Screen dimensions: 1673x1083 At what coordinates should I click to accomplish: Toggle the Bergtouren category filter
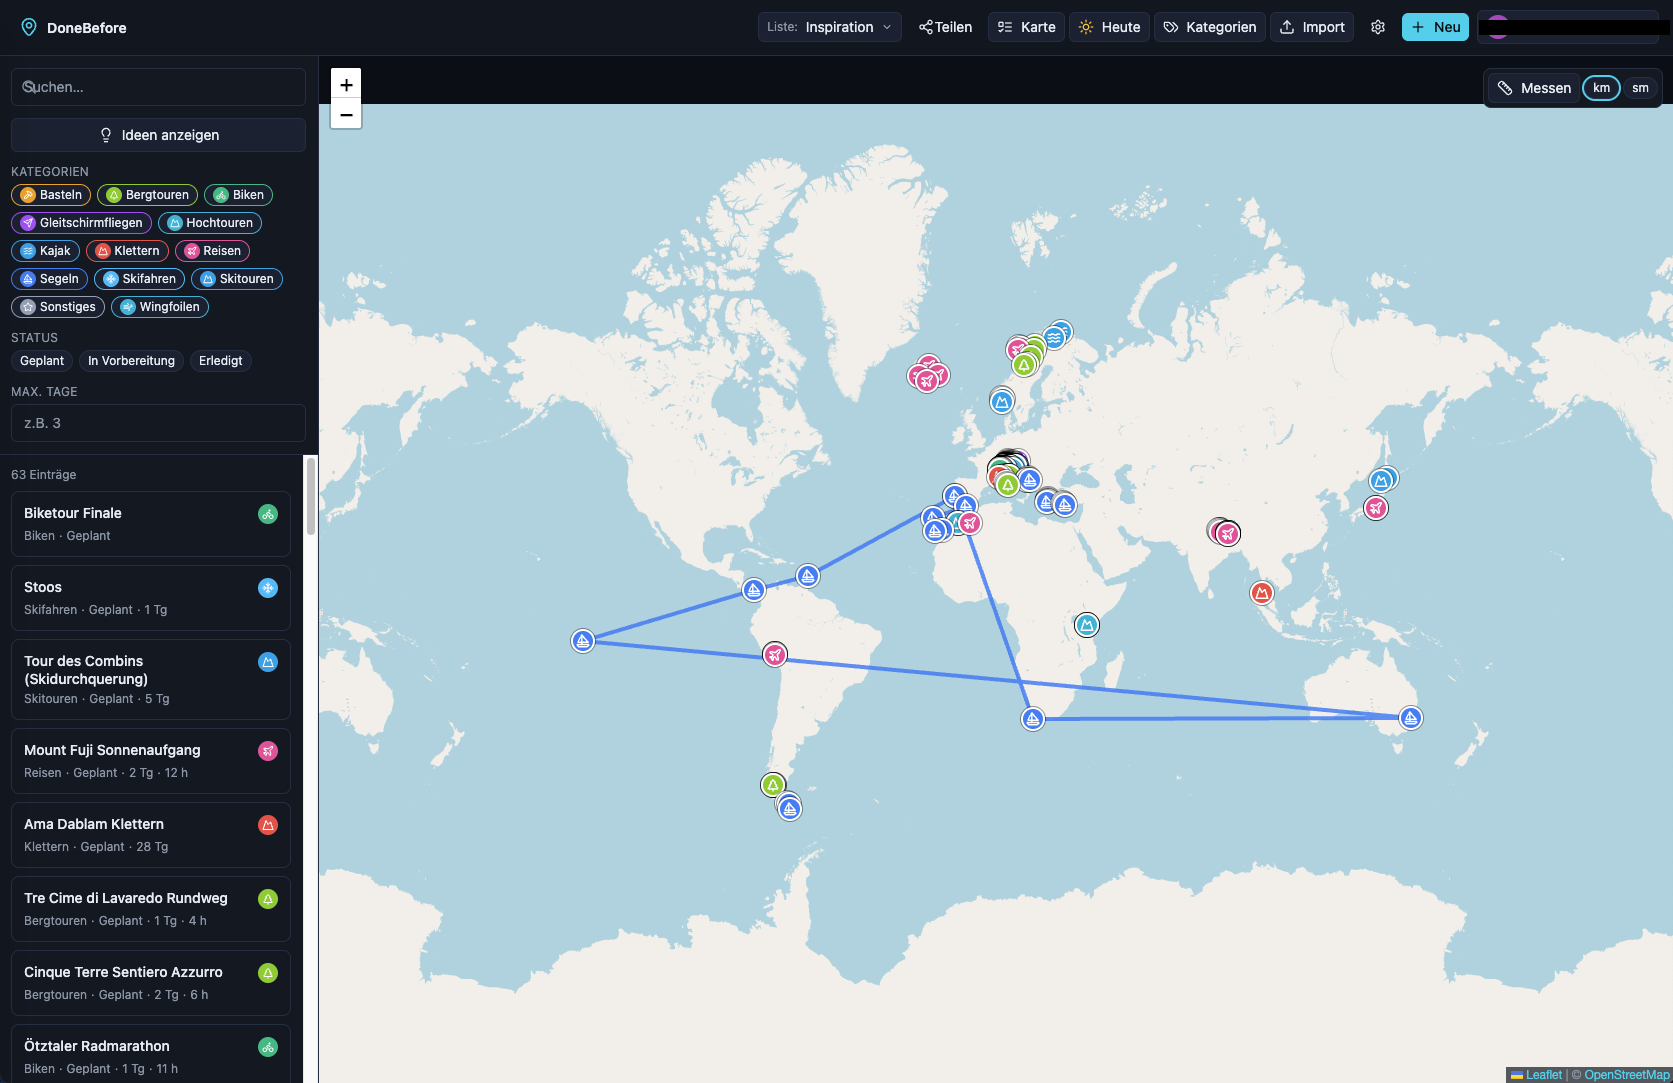(x=147, y=195)
